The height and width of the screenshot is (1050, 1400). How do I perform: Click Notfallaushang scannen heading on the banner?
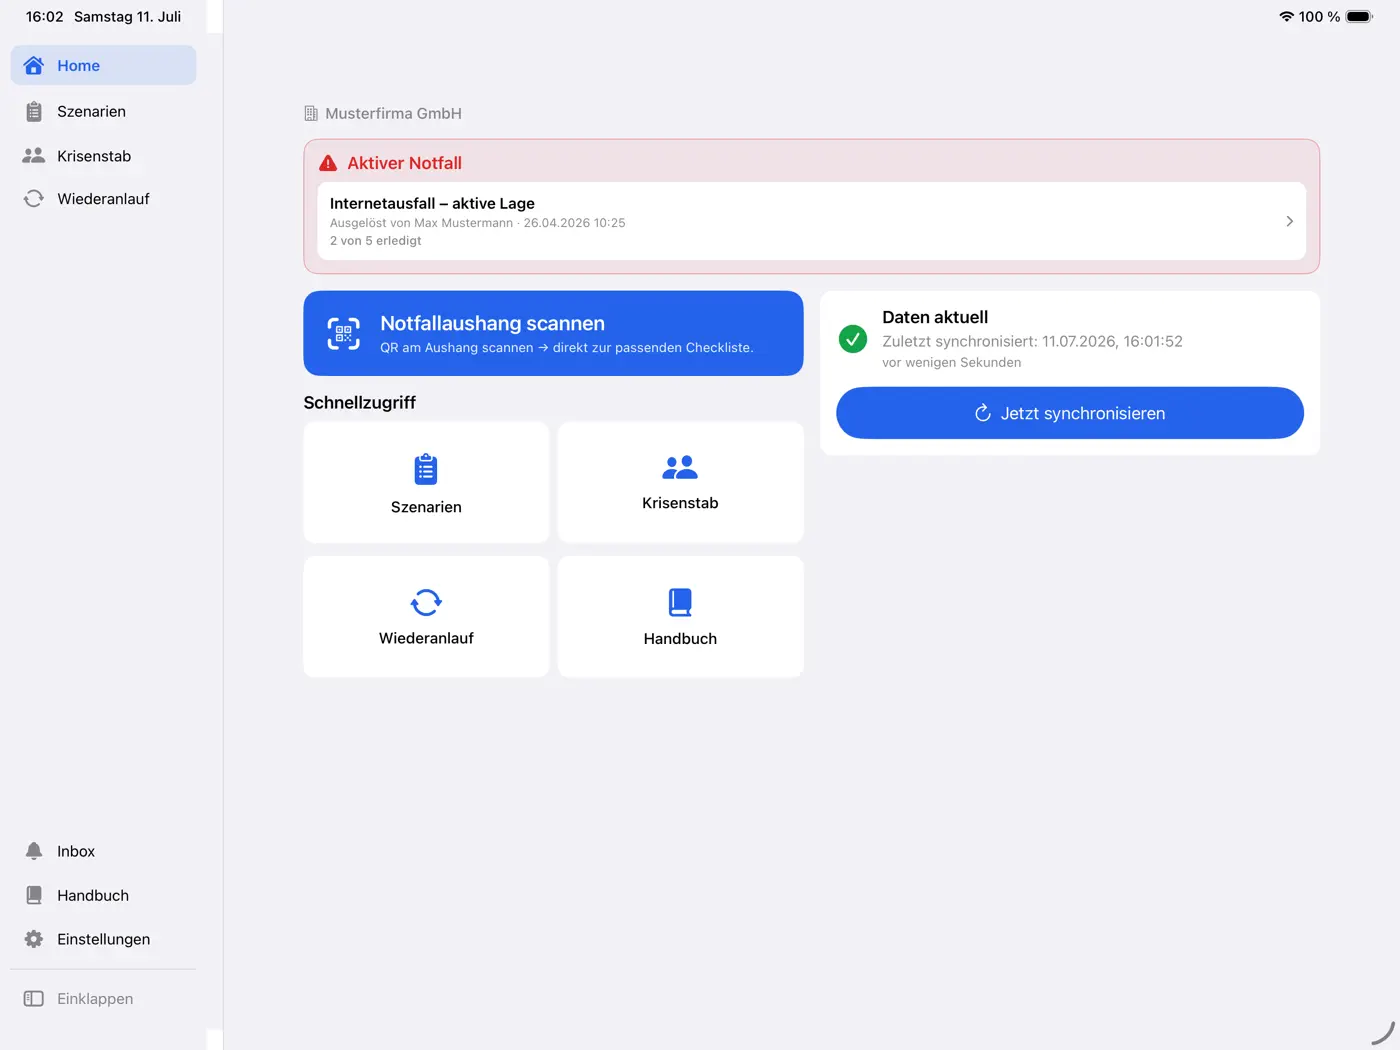pyautogui.click(x=492, y=323)
